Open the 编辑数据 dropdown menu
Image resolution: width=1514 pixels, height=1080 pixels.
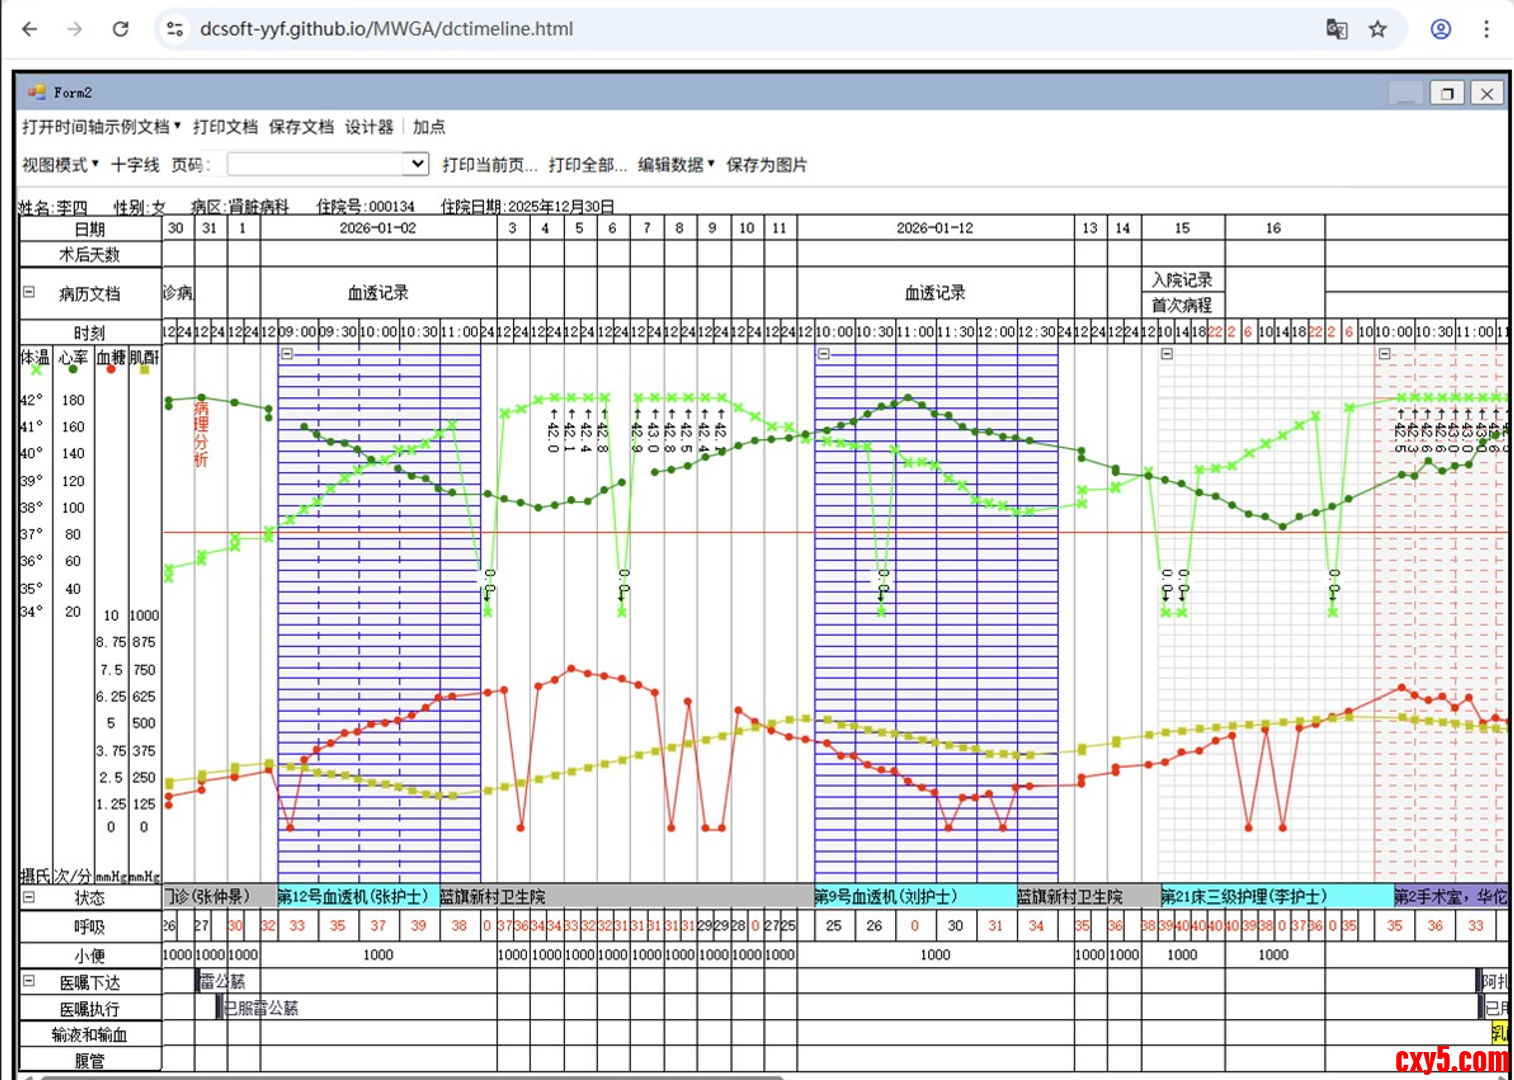676,165
